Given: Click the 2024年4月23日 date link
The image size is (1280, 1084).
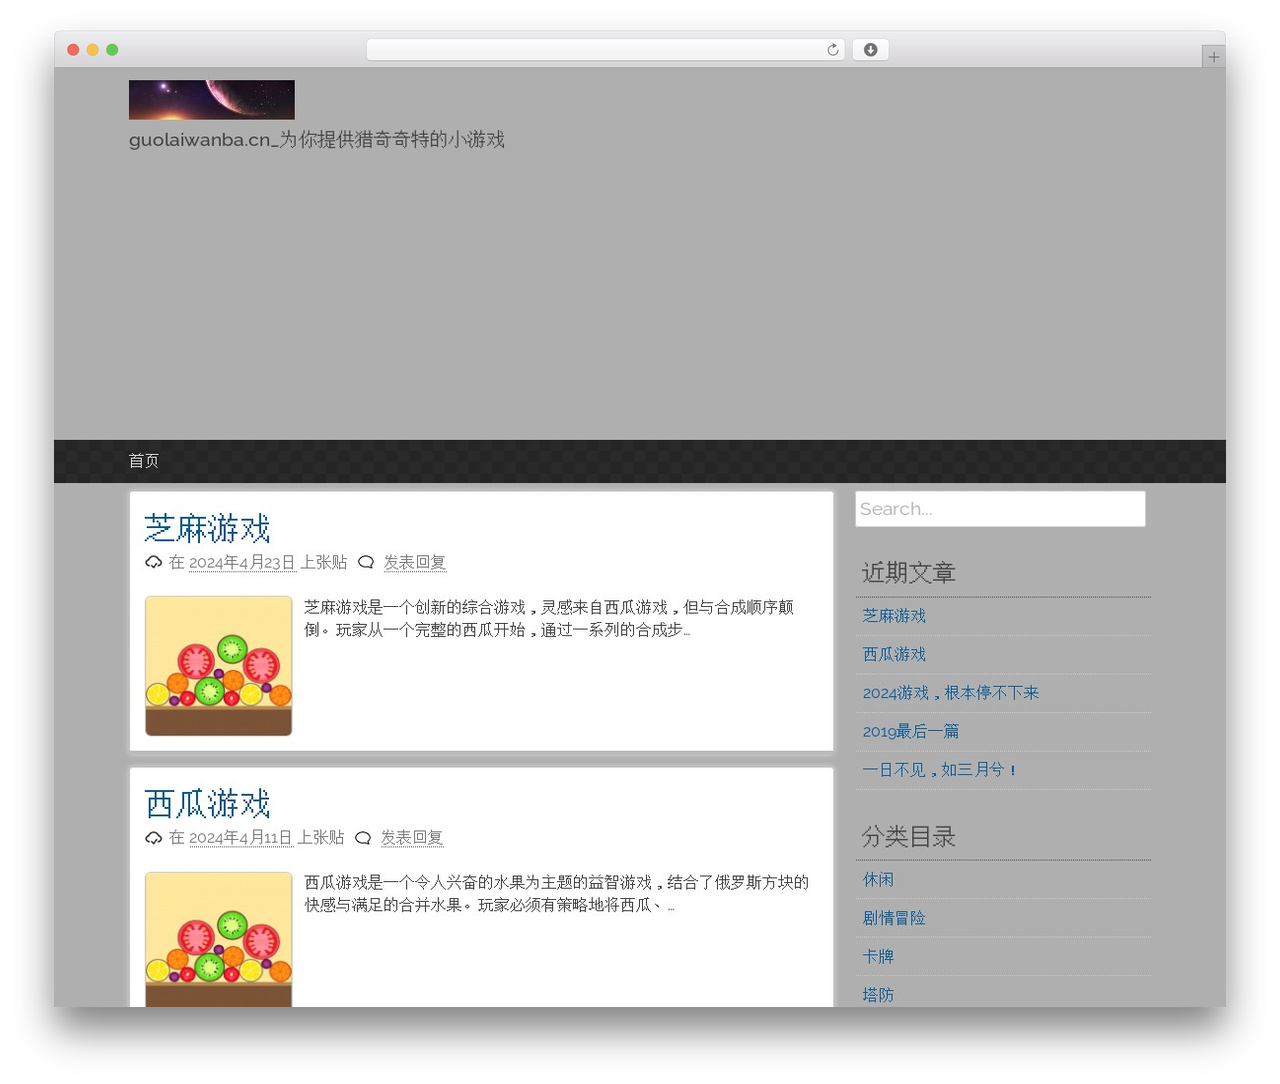Looking at the screenshot, I should 242,562.
